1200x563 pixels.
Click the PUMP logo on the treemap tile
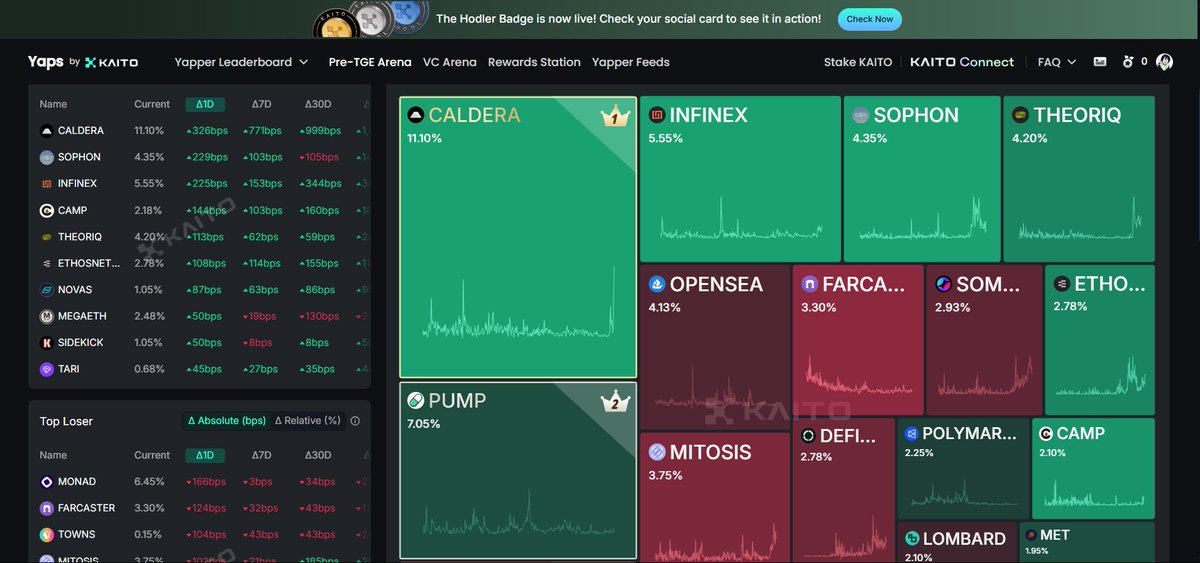(x=415, y=401)
